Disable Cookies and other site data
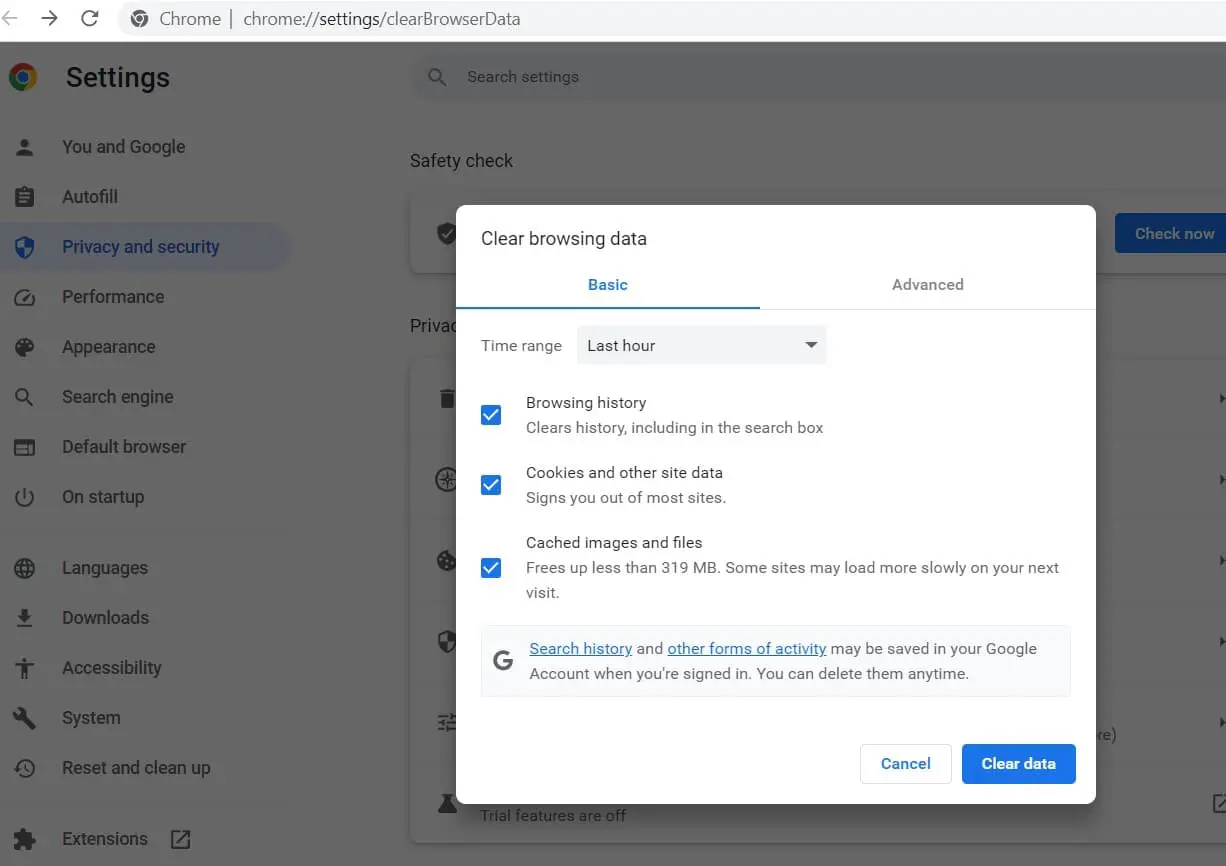 click(x=491, y=484)
